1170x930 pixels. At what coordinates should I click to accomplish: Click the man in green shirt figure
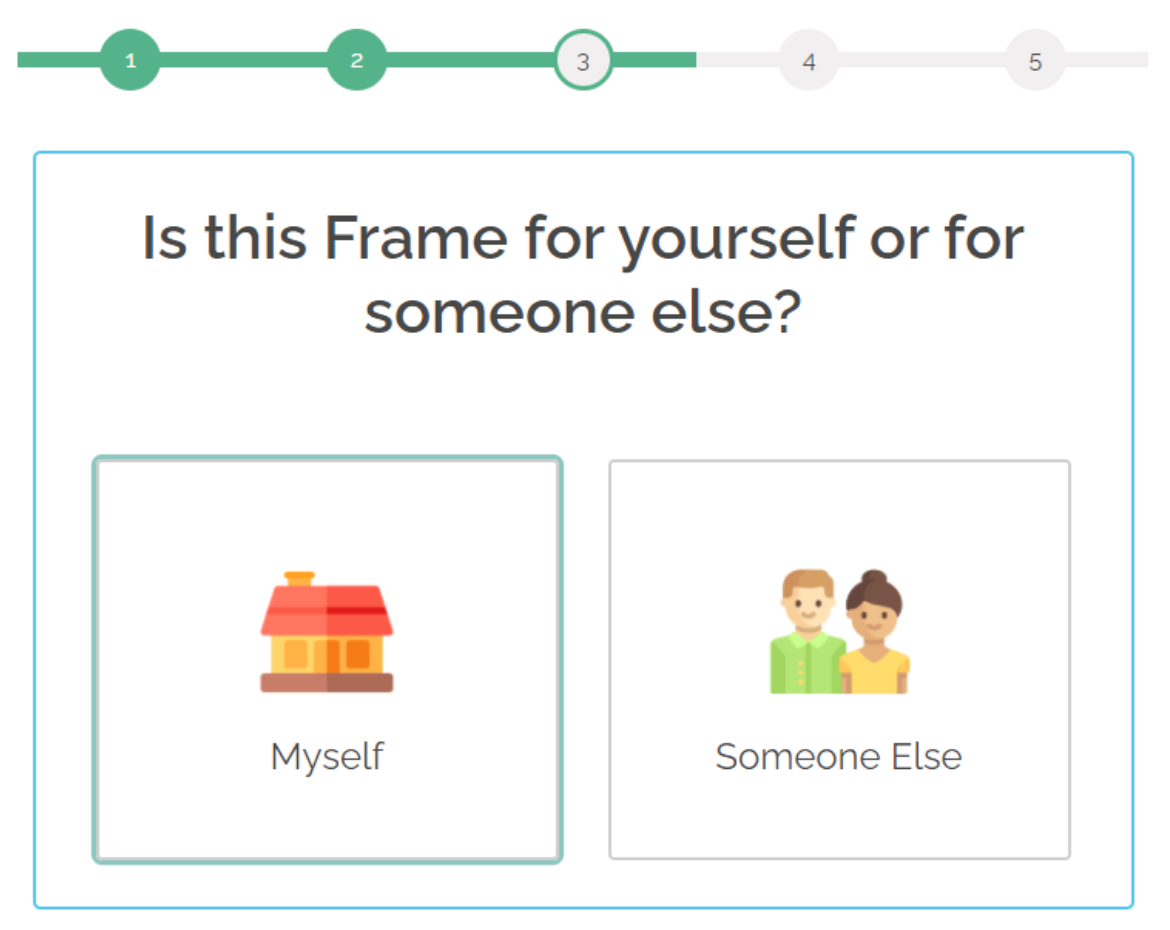806,635
